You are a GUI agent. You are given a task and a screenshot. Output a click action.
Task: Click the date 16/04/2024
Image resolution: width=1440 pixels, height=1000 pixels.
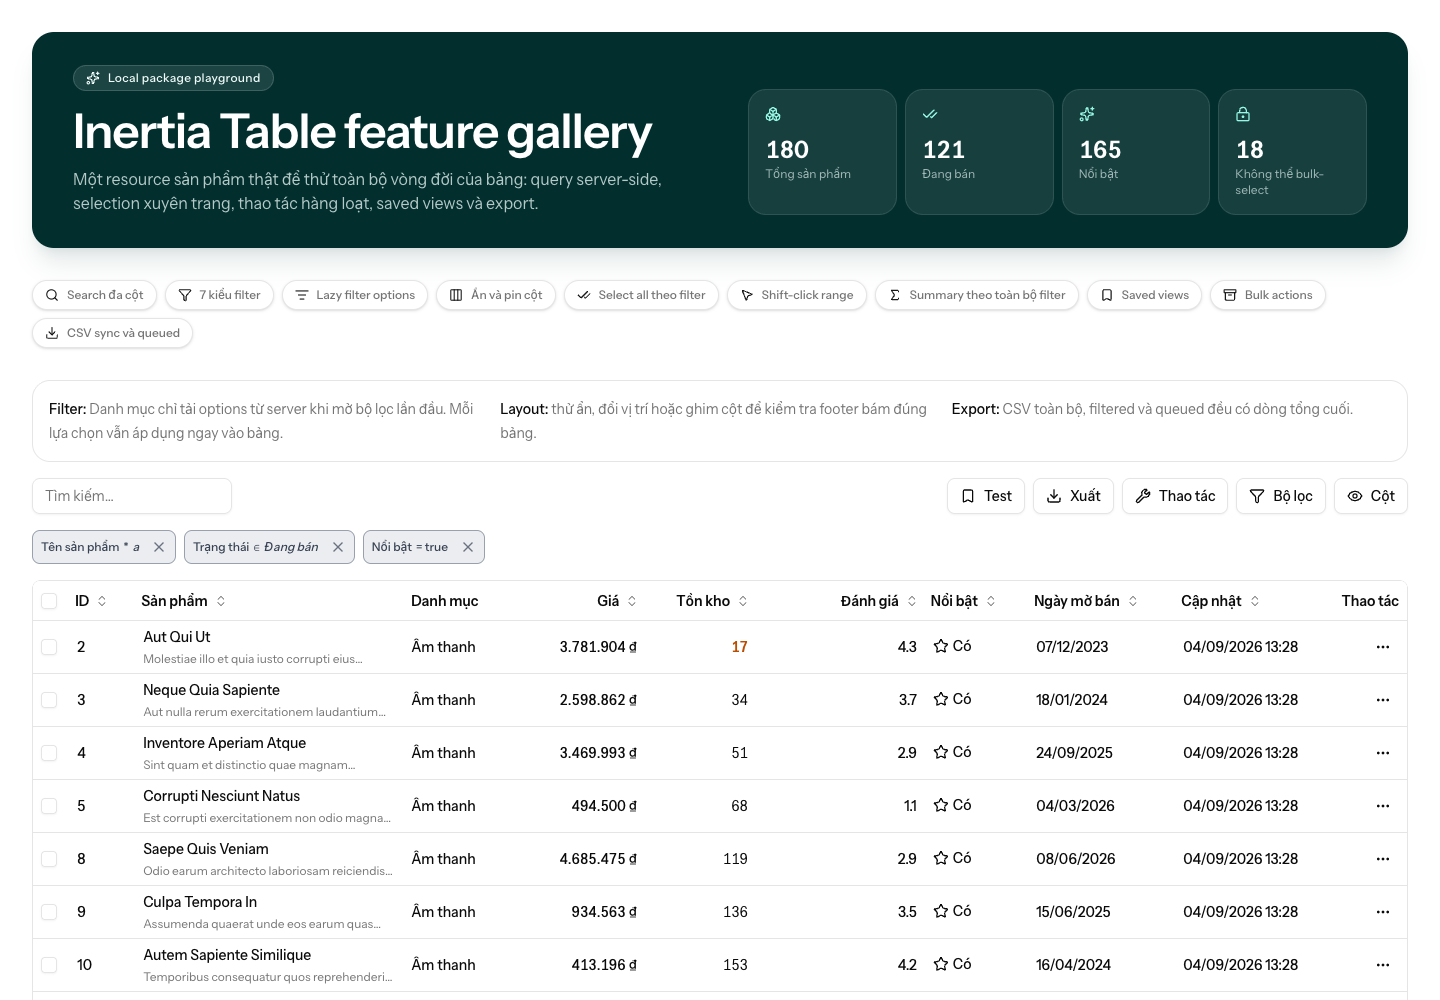click(x=1073, y=965)
